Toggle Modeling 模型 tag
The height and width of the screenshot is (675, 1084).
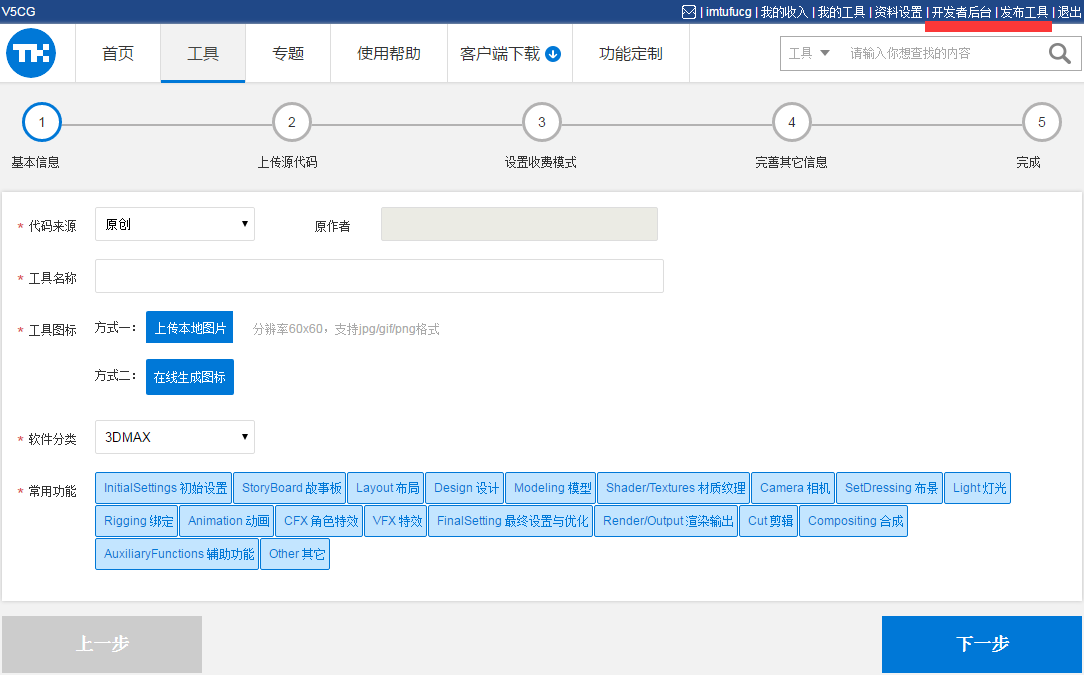pos(552,488)
